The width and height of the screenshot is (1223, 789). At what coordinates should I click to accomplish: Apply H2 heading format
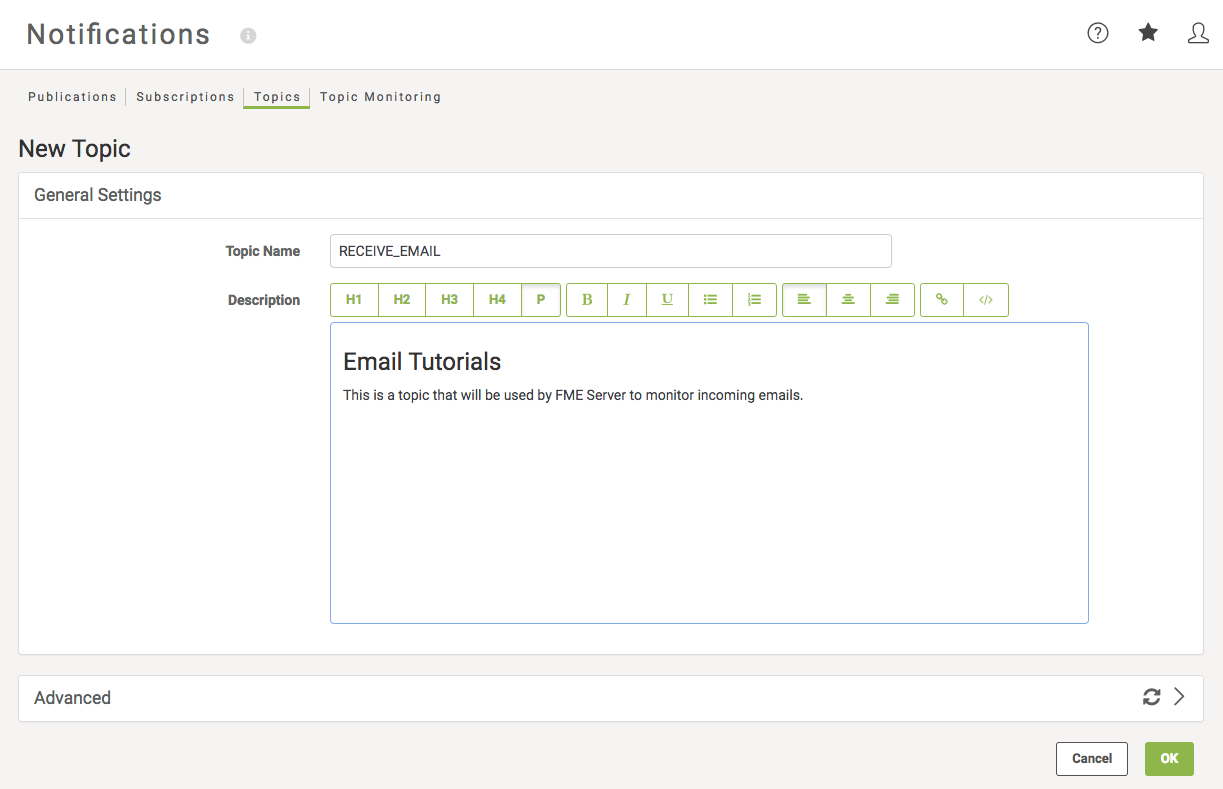(402, 300)
